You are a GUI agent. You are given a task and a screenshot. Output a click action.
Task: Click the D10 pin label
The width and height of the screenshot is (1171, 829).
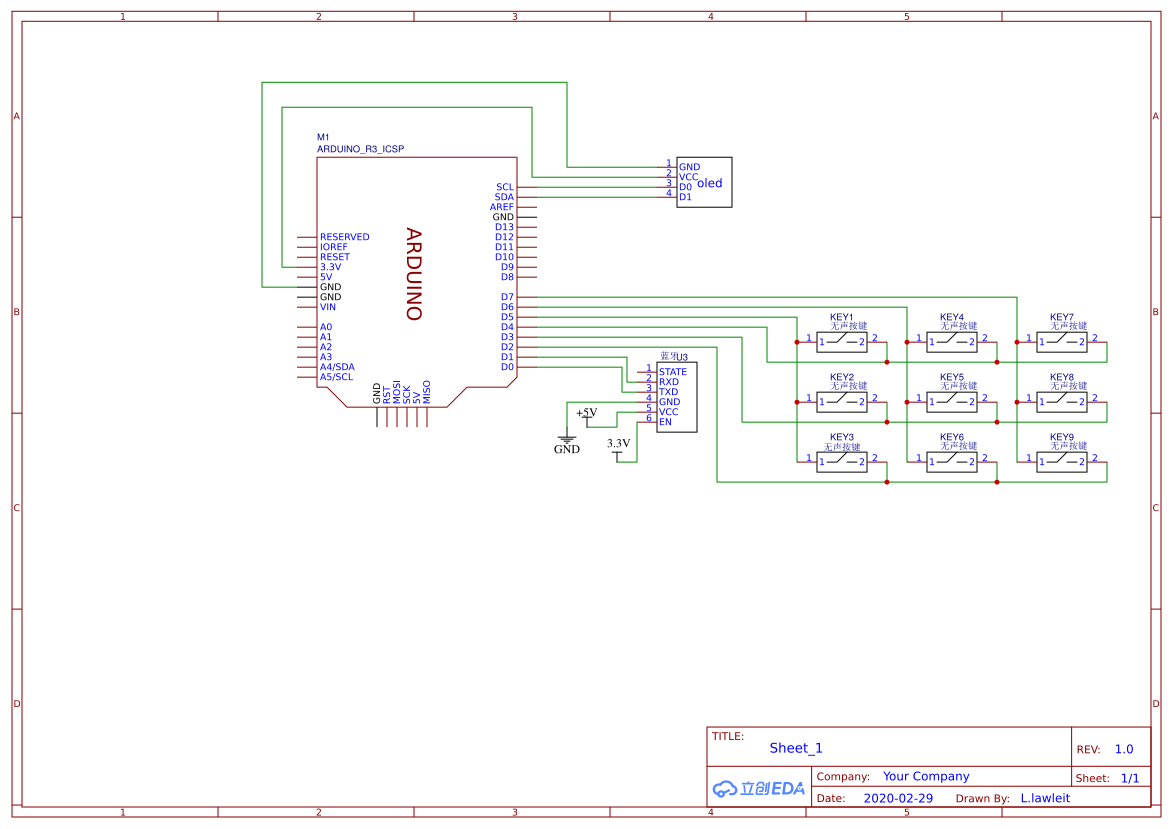504,257
